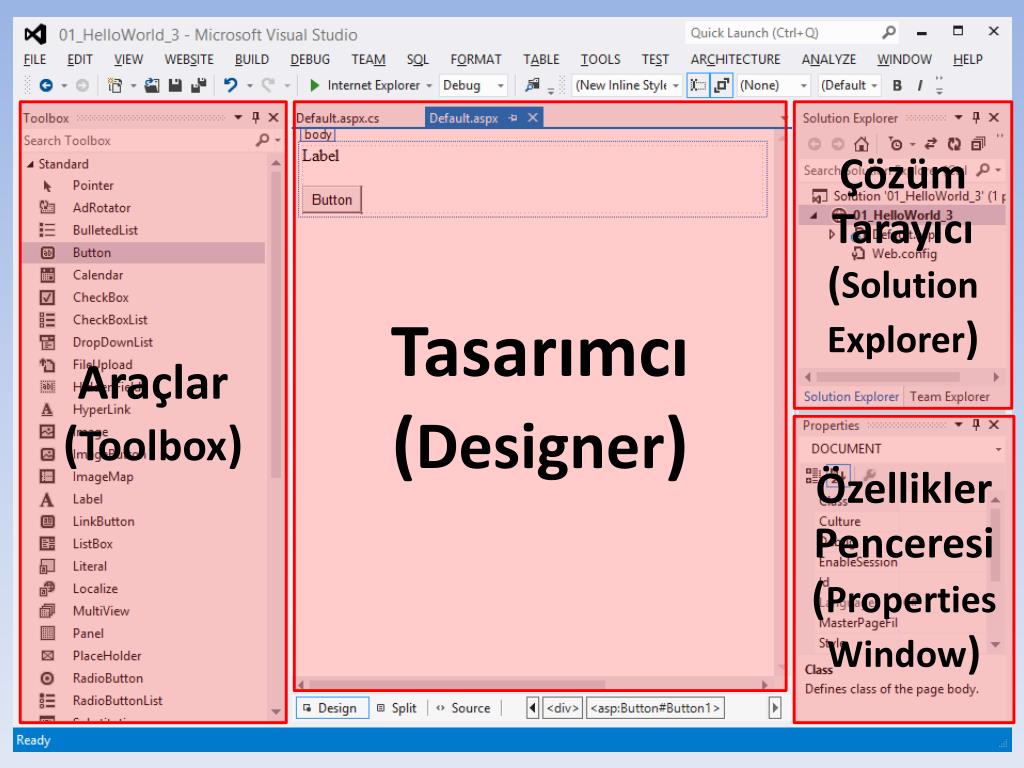1024x768 pixels.
Task: Open the DEBUG menu
Action: tap(310, 59)
